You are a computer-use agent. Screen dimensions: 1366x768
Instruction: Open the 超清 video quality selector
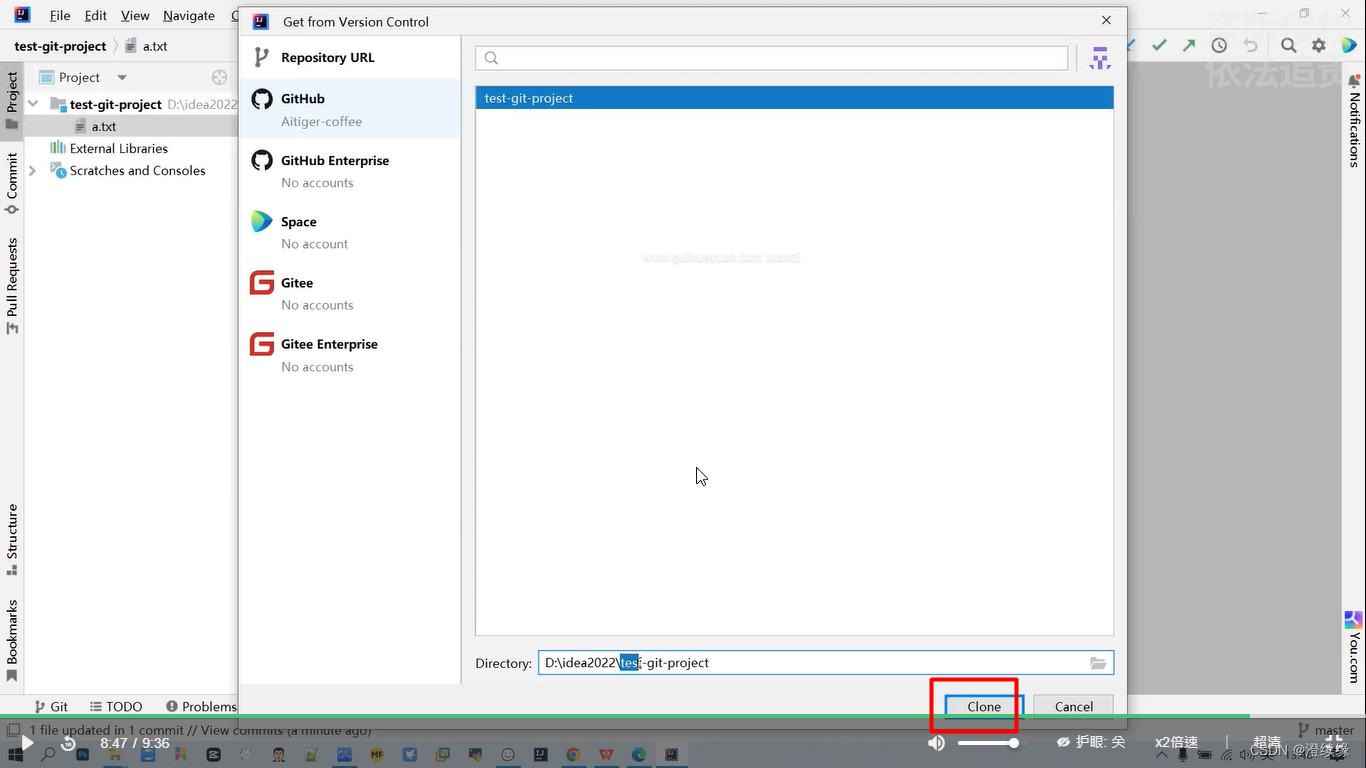point(1267,743)
